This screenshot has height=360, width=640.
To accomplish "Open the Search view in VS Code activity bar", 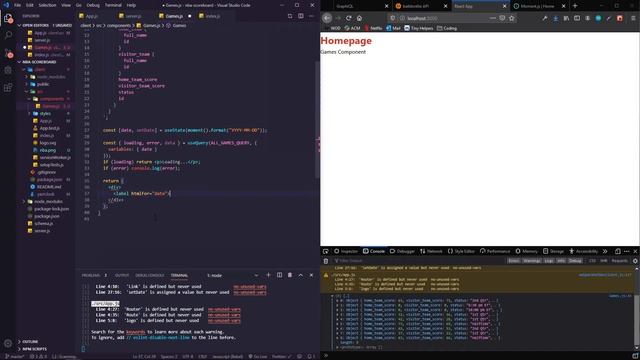I will pyautogui.click(x=8, y=36).
